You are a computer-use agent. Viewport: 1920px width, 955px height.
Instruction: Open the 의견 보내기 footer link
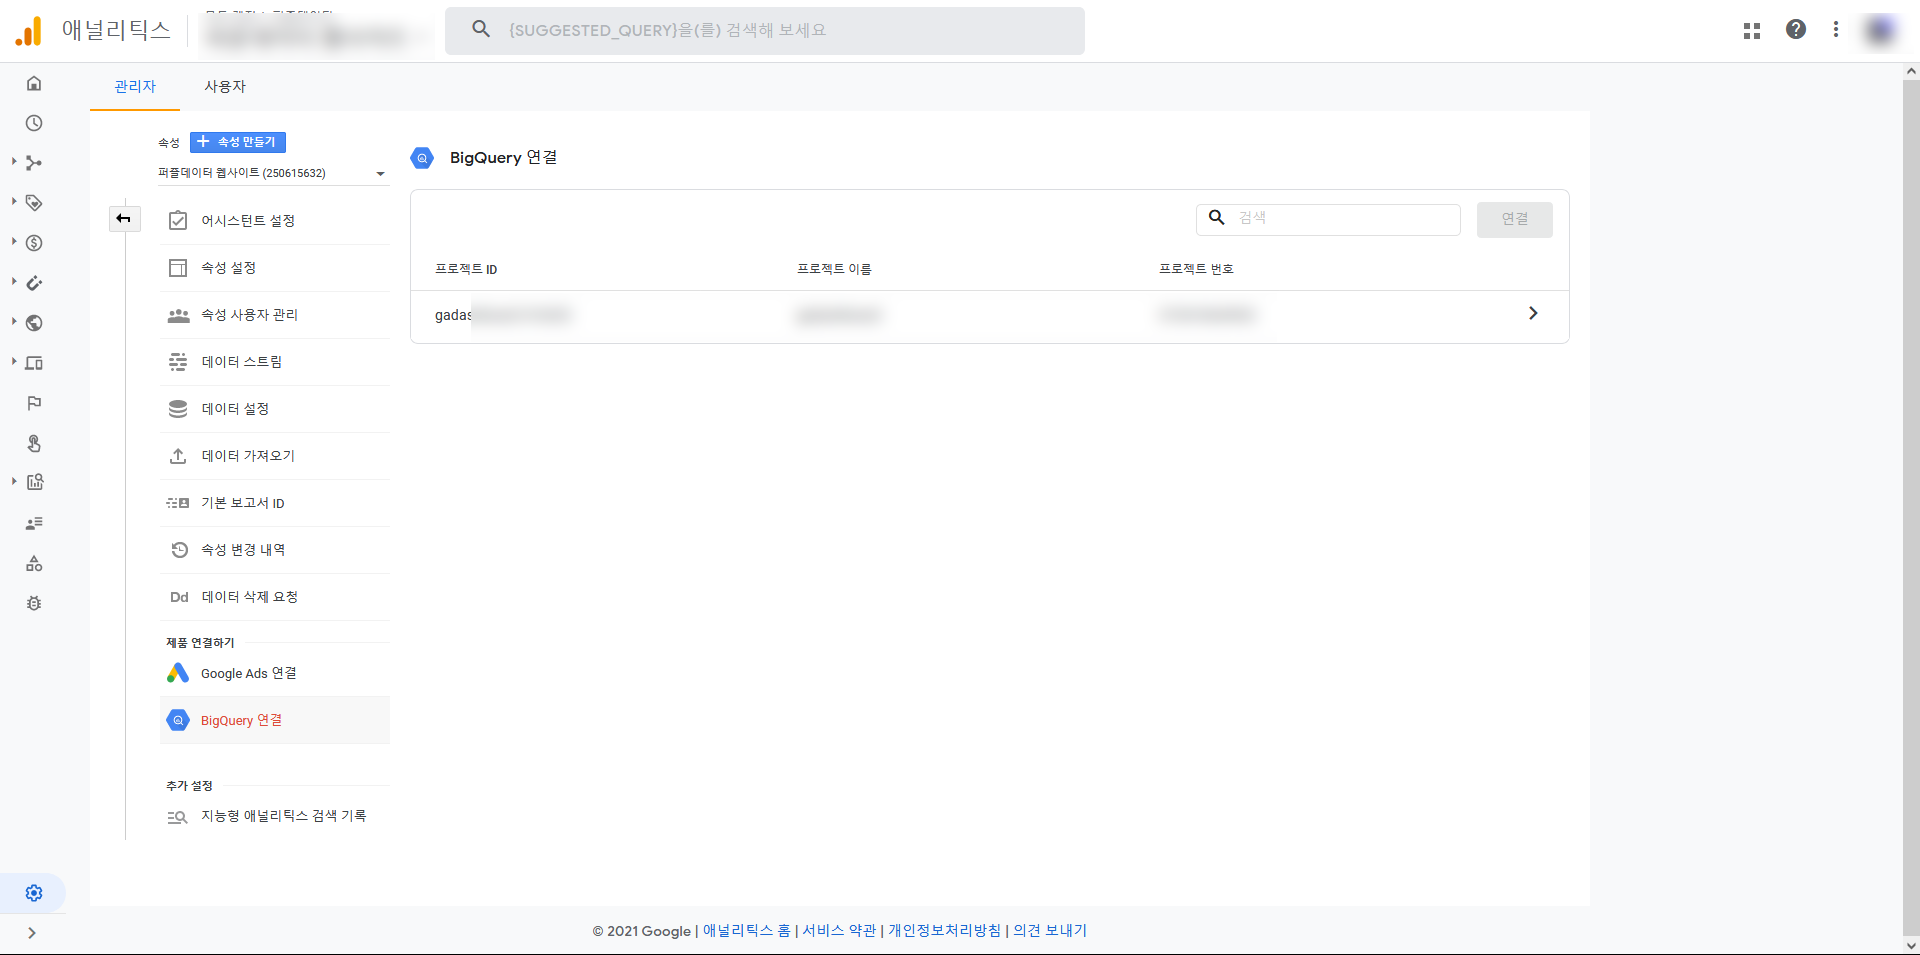coord(1050,931)
